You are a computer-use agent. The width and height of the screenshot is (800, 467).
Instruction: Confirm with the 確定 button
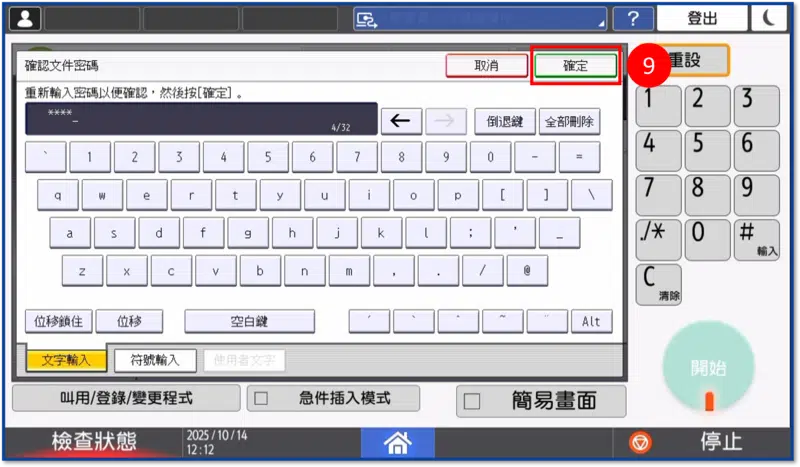(x=576, y=65)
